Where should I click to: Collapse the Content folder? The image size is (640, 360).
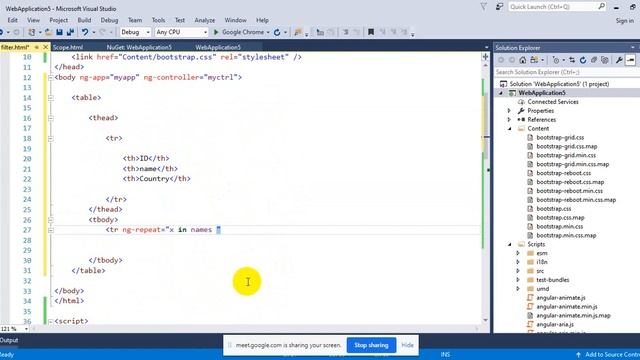509,129
